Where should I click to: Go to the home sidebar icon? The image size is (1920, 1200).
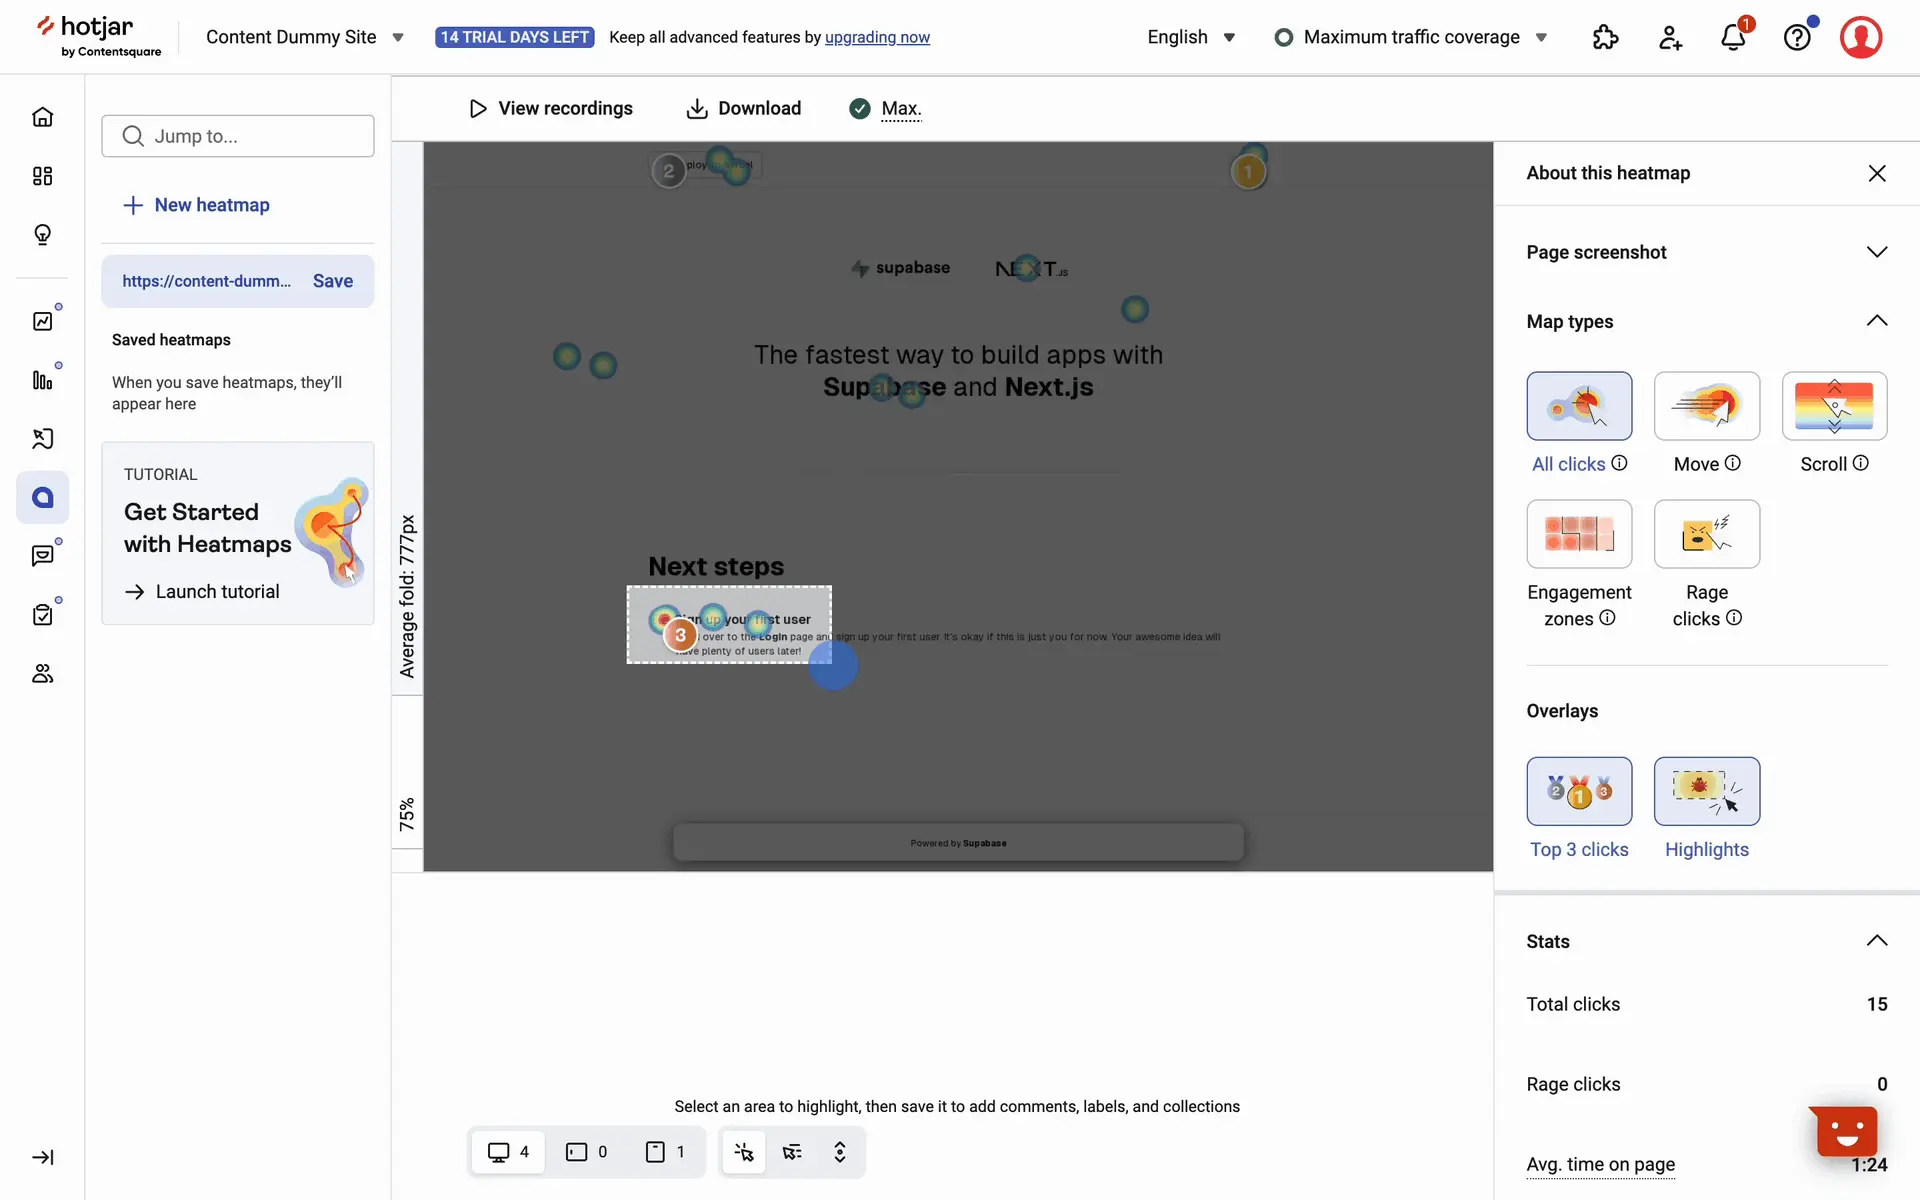(42, 117)
